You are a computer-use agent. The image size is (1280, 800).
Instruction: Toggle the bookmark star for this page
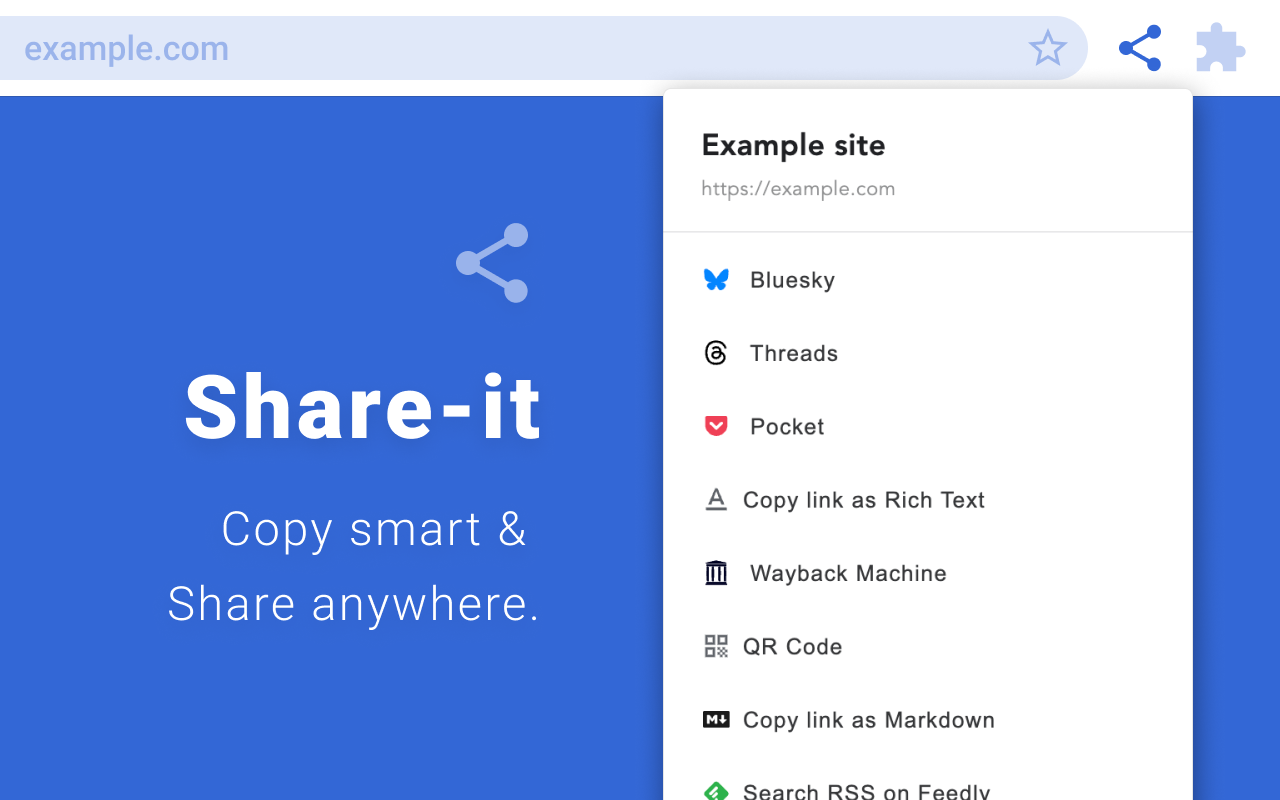pos(1047,47)
